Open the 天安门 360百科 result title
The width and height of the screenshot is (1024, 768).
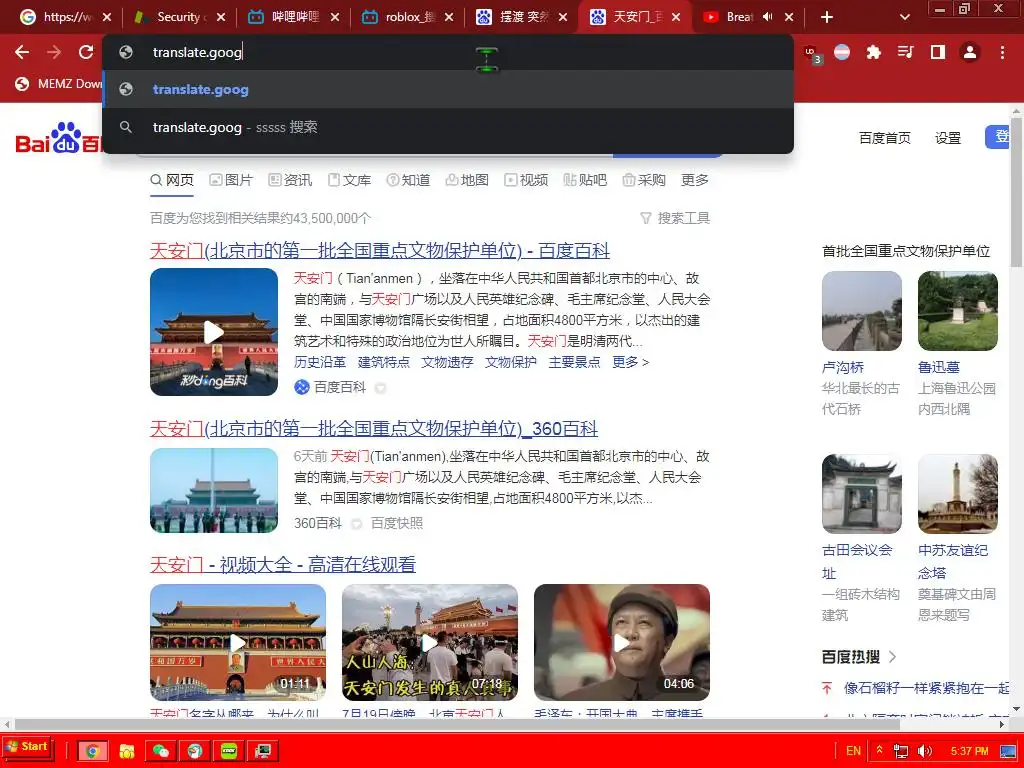pyautogui.click(x=374, y=428)
